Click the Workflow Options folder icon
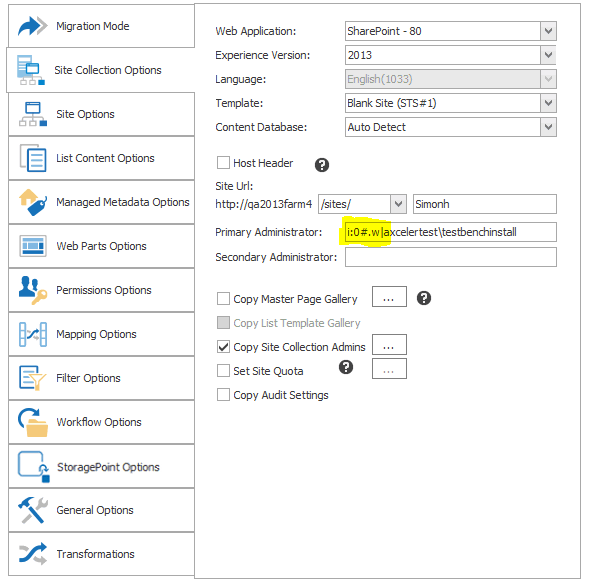Viewport: 593px width, 587px height. (33, 422)
